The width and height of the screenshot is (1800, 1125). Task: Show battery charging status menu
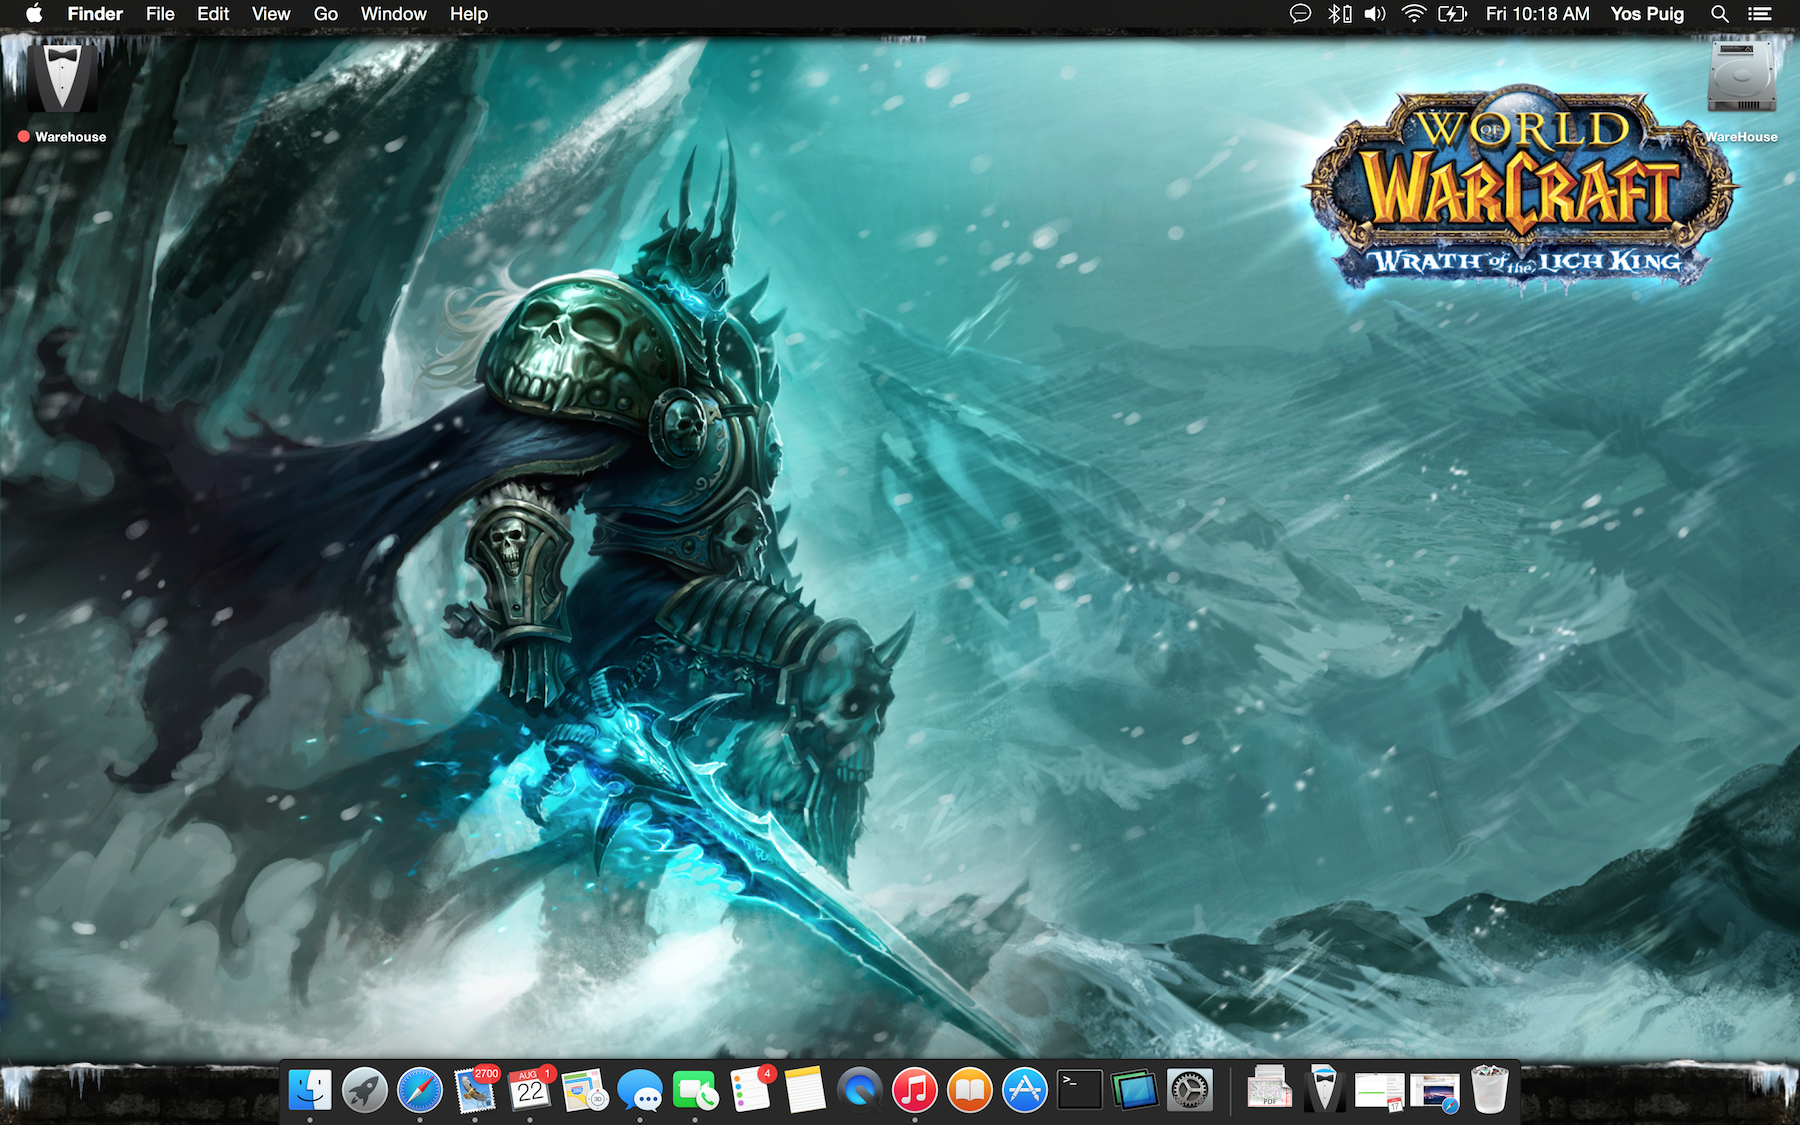[x=1452, y=14]
